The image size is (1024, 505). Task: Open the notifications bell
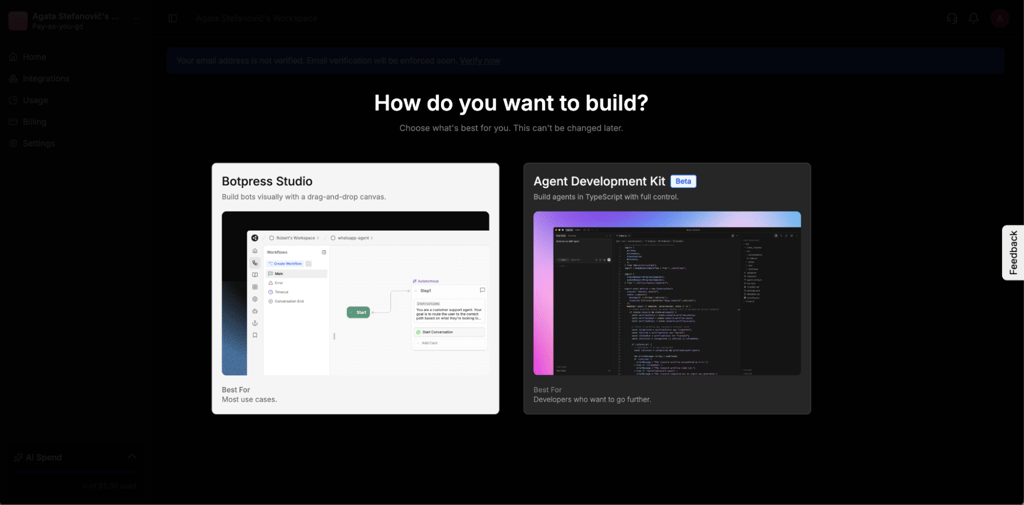[x=973, y=18]
